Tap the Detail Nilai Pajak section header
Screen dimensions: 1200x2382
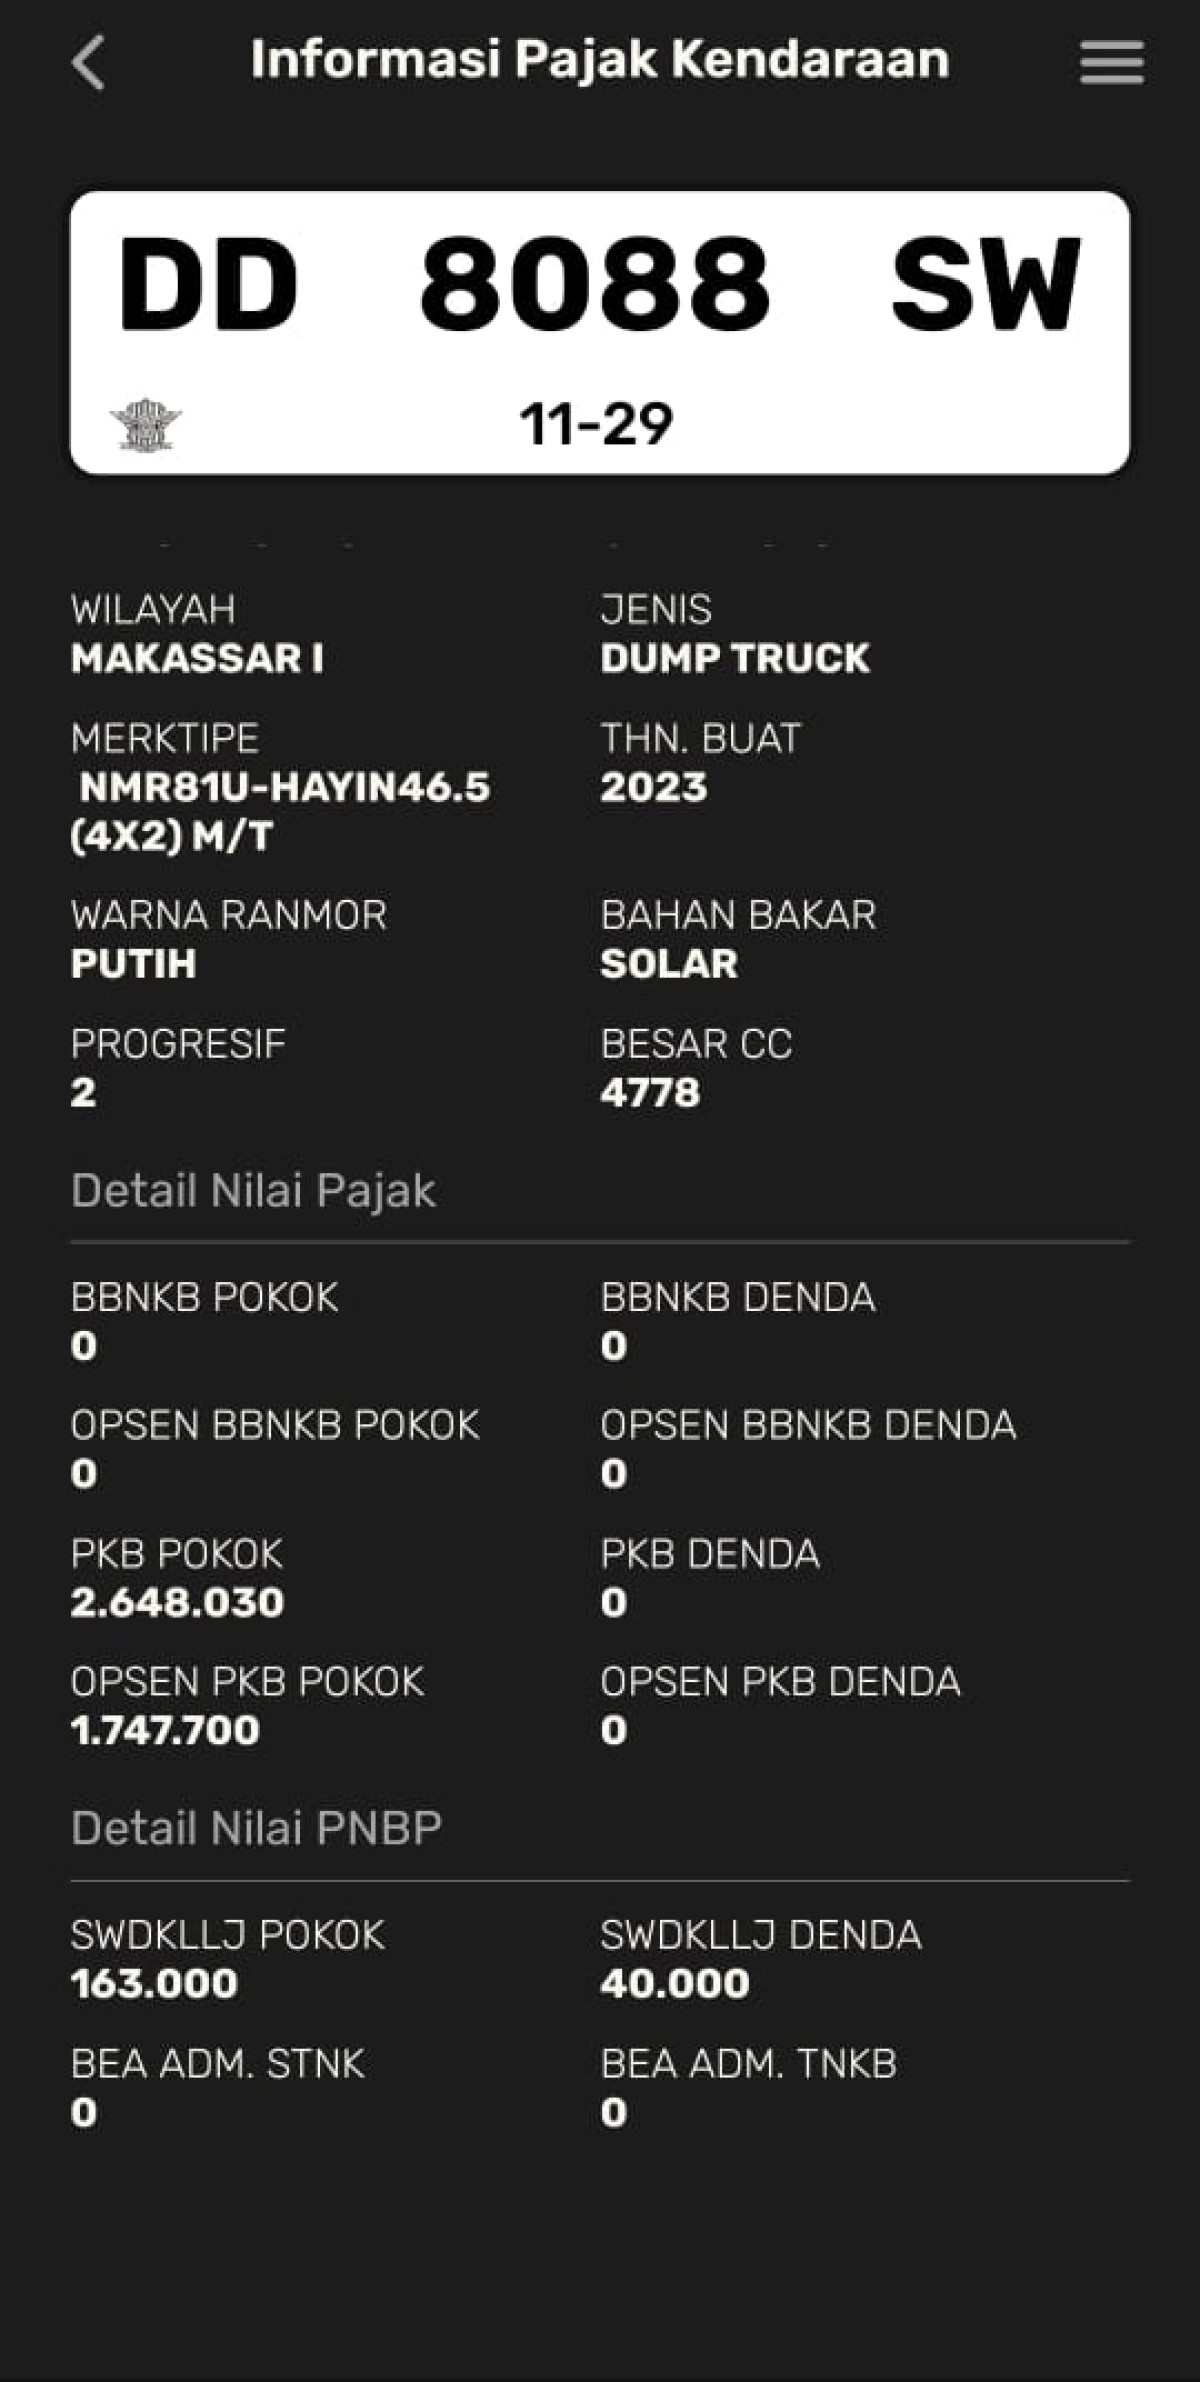253,1191
